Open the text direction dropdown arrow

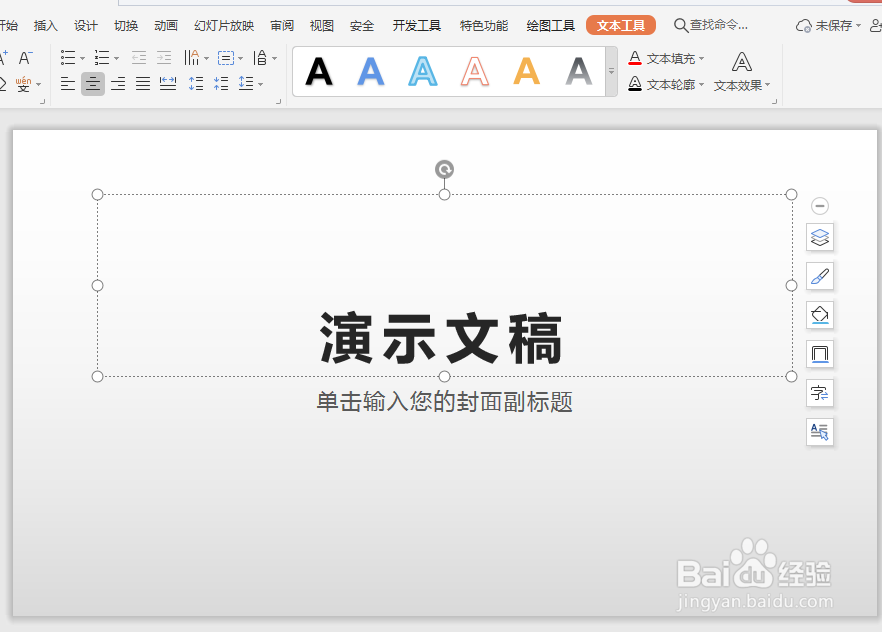coord(274,58)
